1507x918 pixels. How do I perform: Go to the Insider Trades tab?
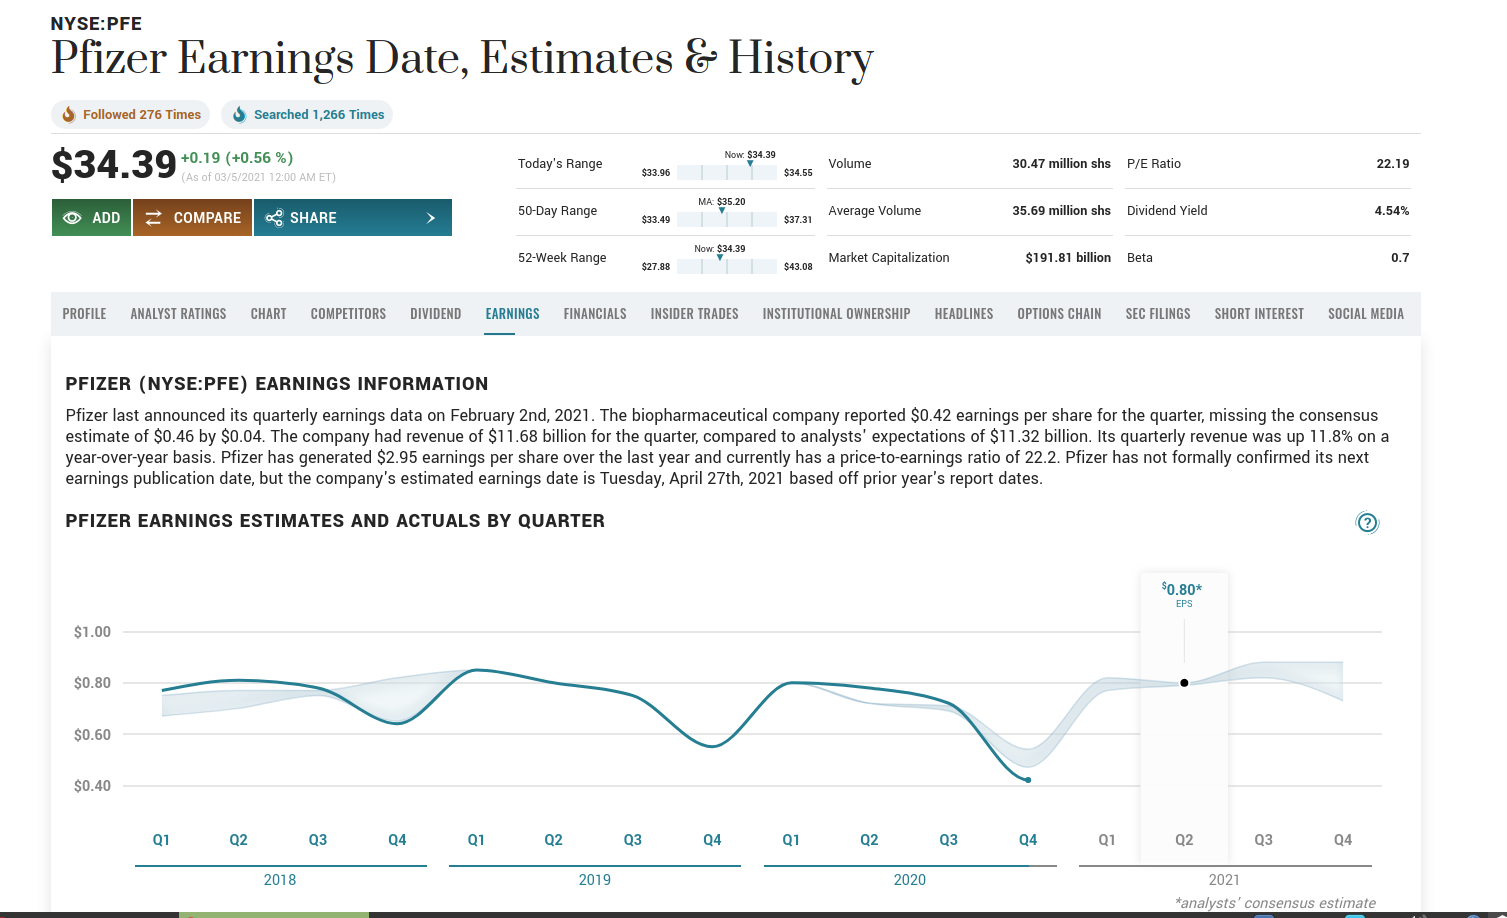(x=694, y=314)
